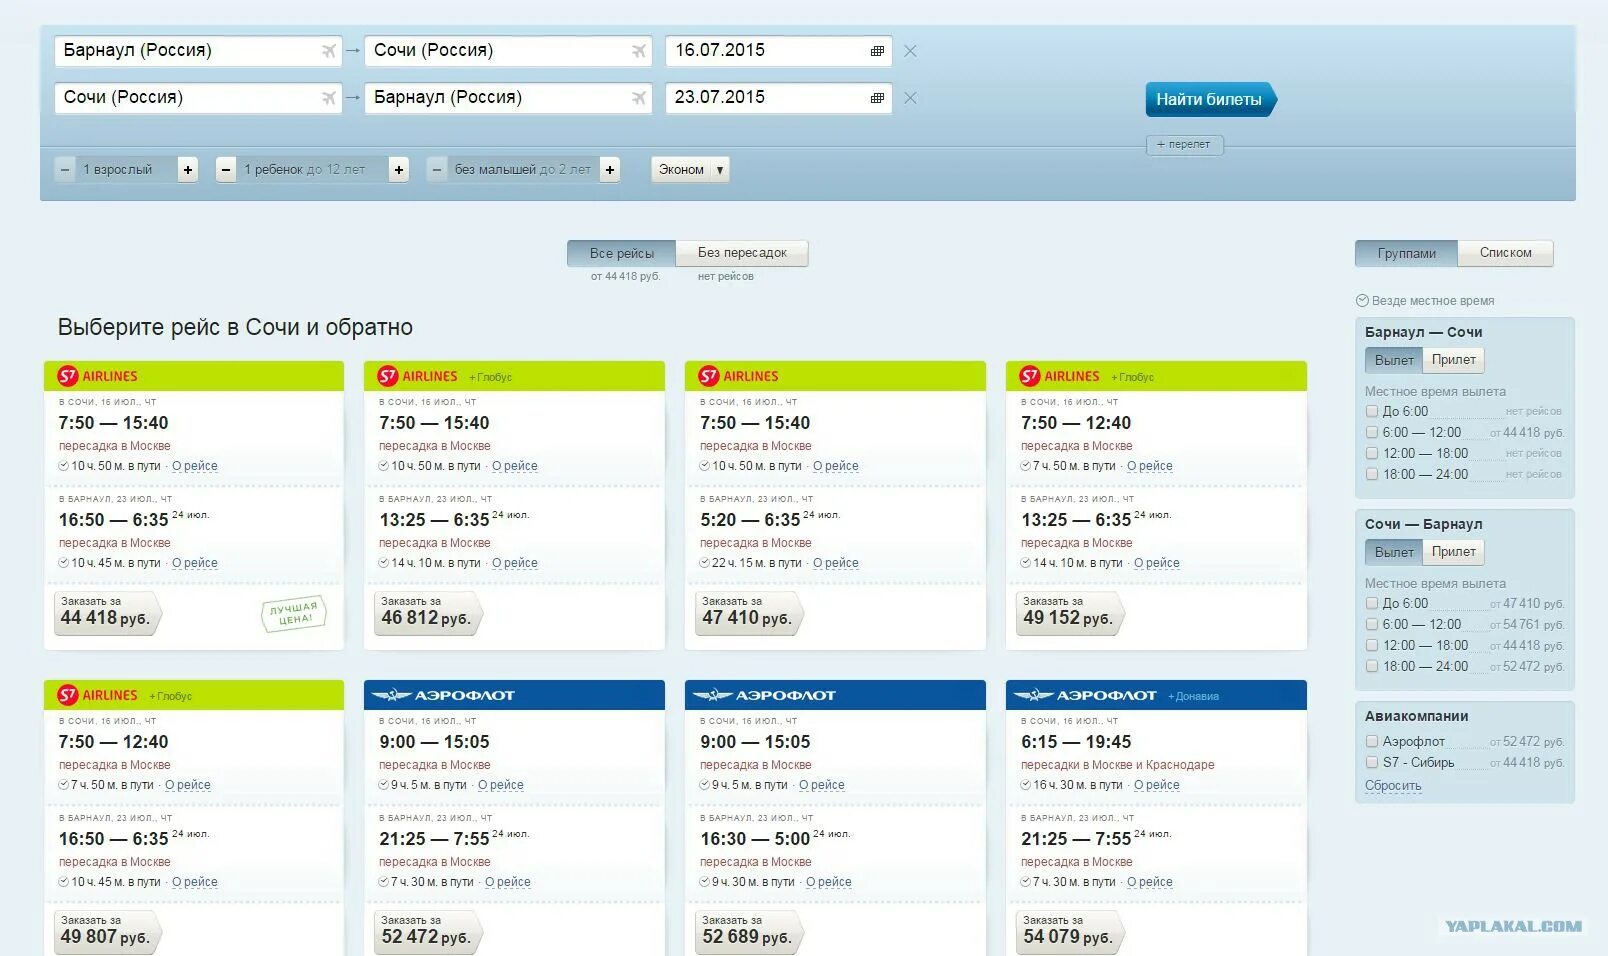Order the flight for 47 410 руб.
The image size is (1608, 956).
click(748, 612)
